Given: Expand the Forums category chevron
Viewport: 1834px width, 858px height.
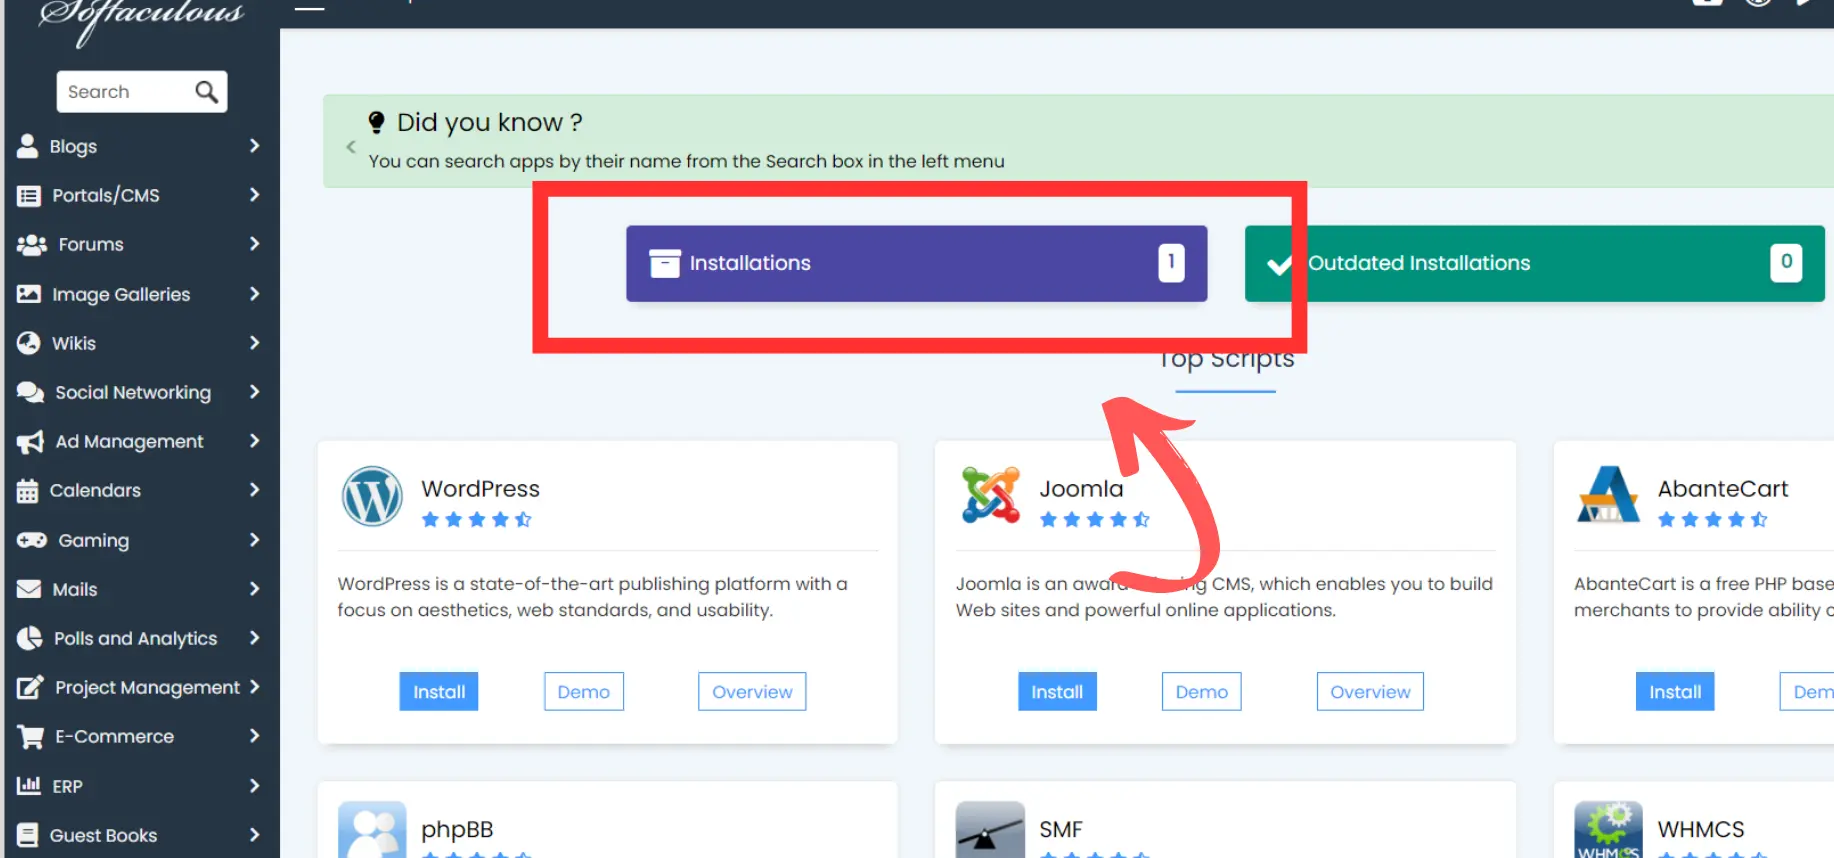Looking at the screenshot, I should [254, 244].
